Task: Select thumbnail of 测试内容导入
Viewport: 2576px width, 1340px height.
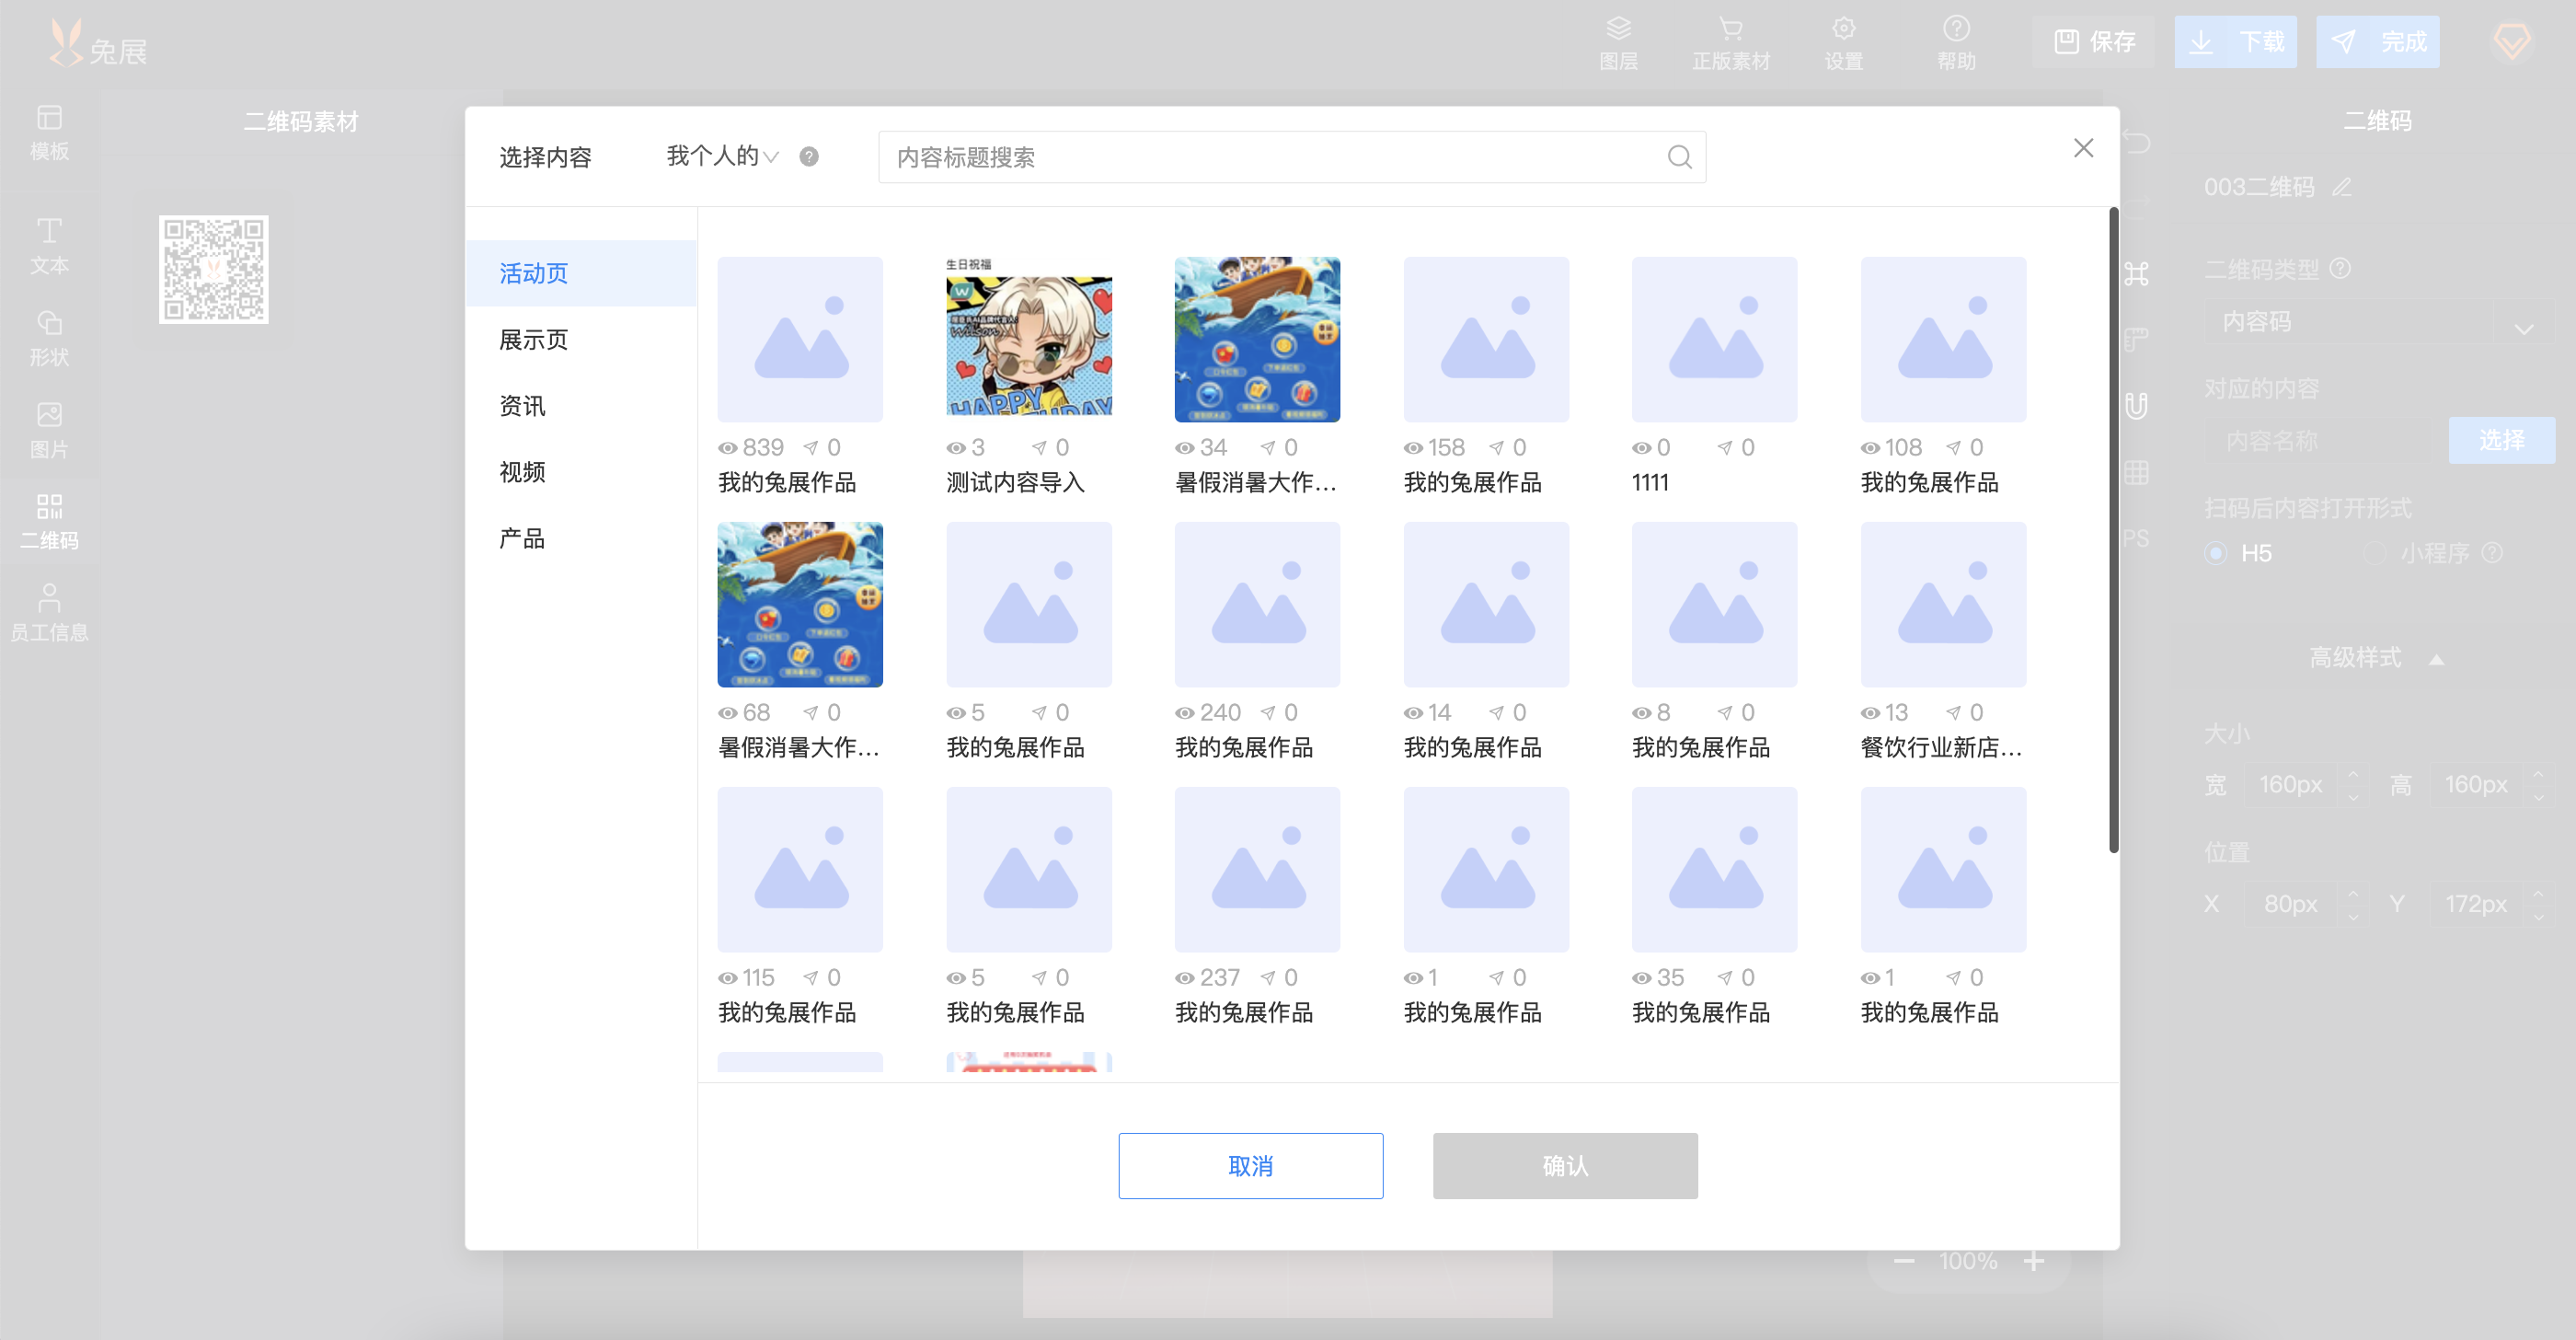Action: tap(1028, 339)
